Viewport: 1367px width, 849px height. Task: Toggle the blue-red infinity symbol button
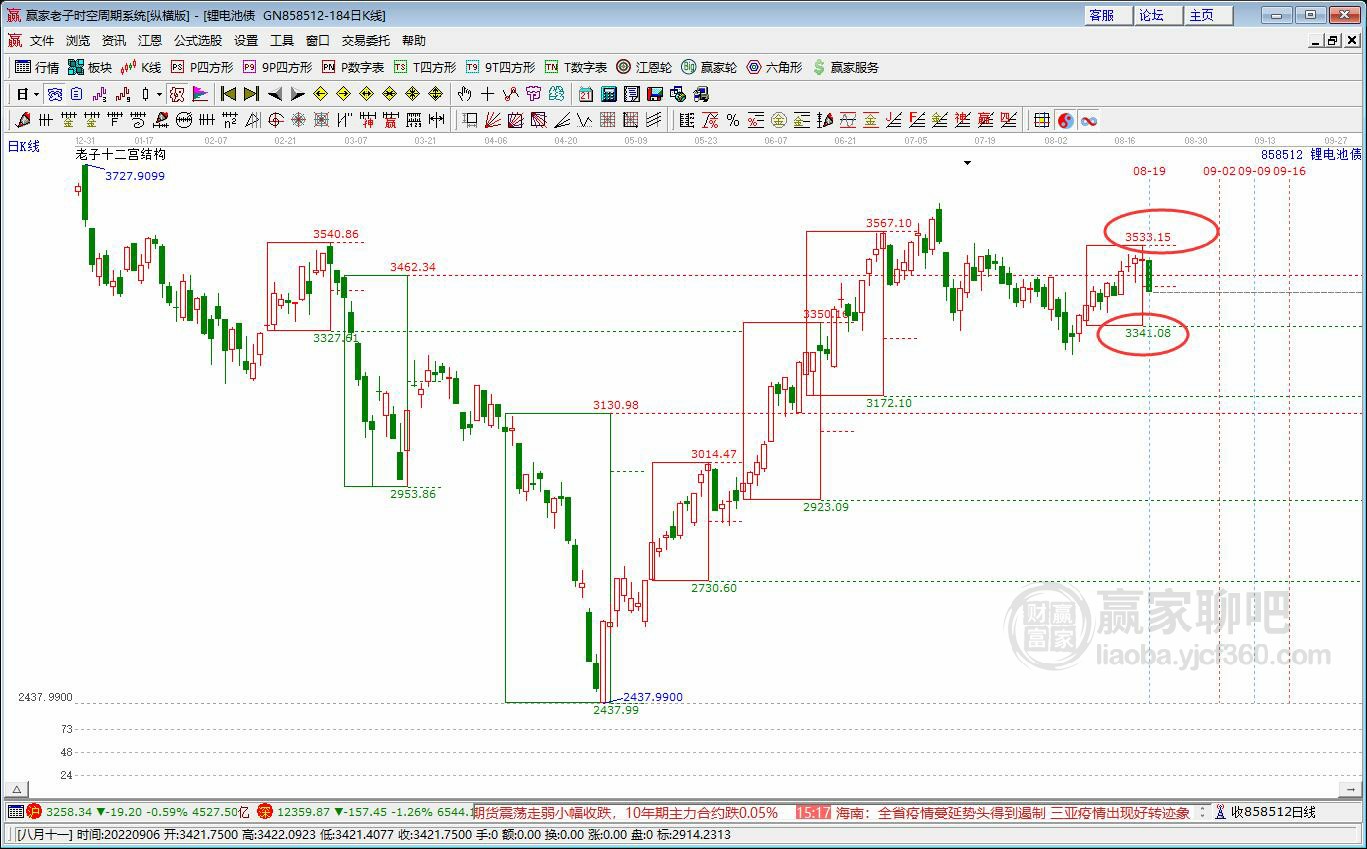pyautogui.click(x=1089, y=120)
